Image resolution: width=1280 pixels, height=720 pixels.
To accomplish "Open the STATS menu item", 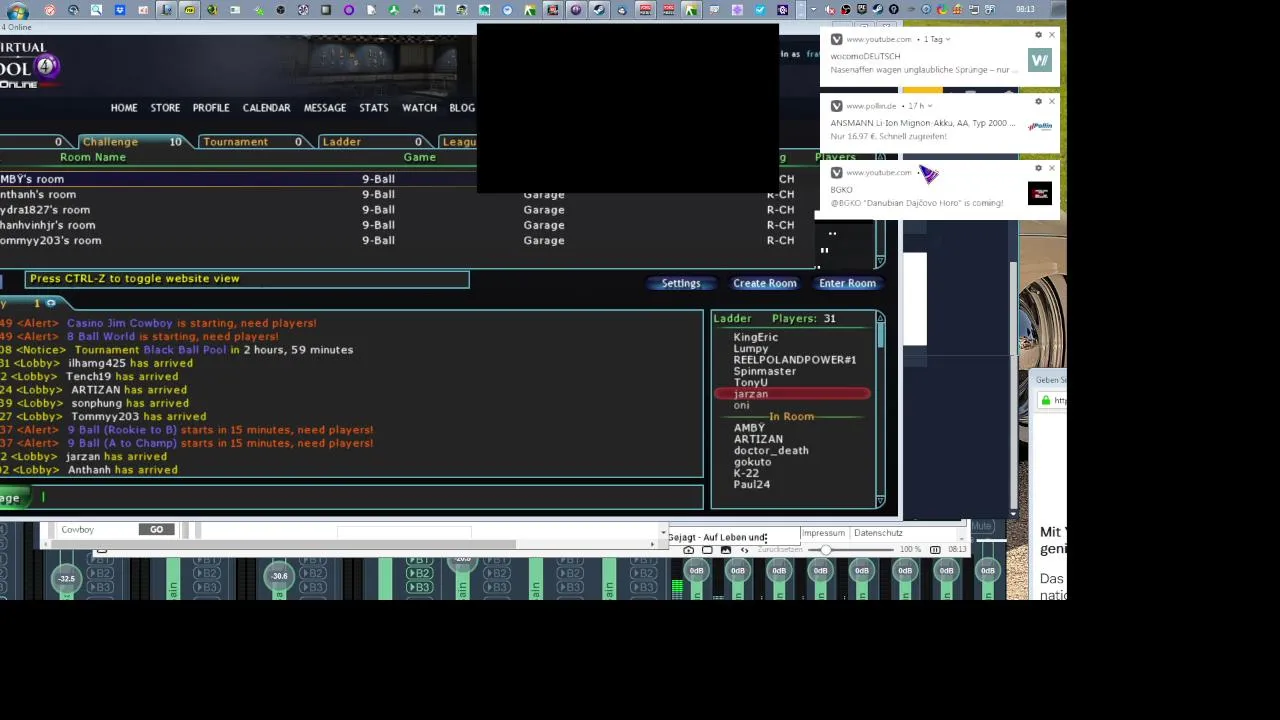I will 374,108.
